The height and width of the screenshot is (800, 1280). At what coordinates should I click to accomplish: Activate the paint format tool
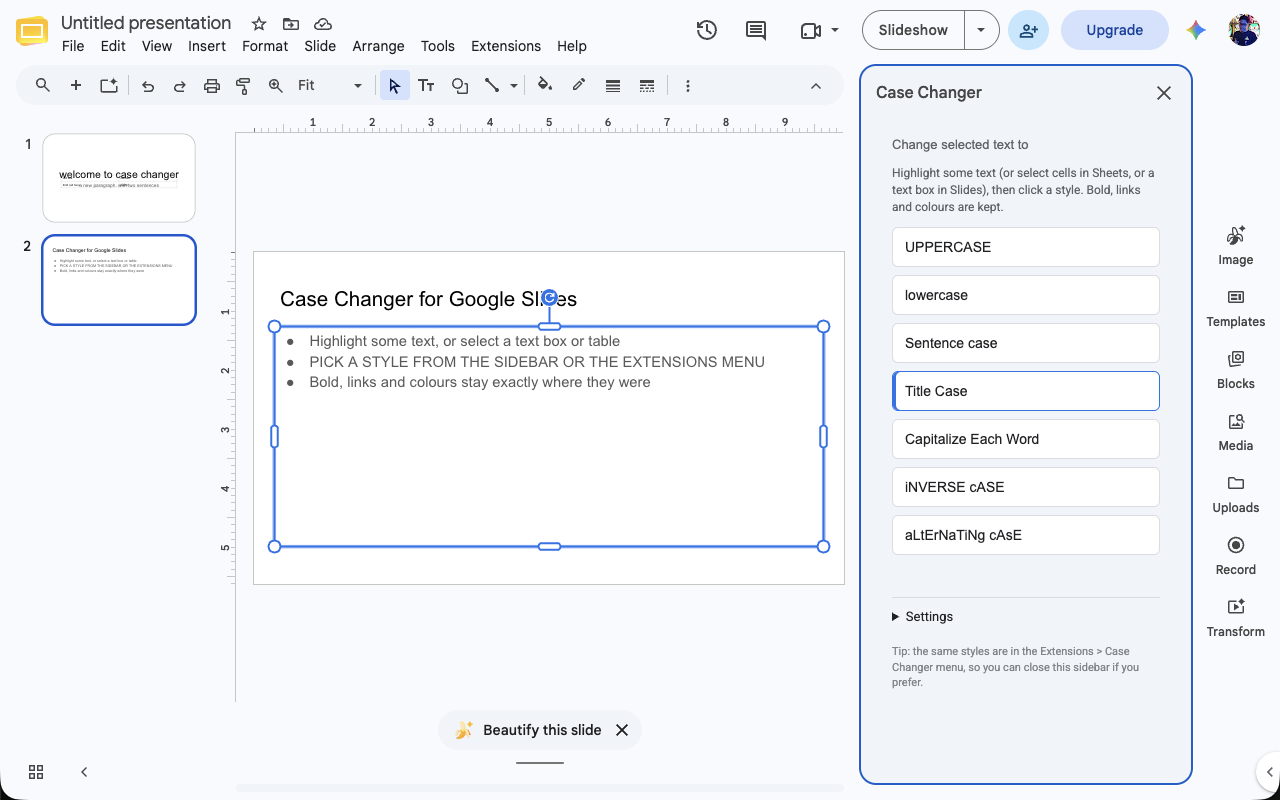point(243,86)
